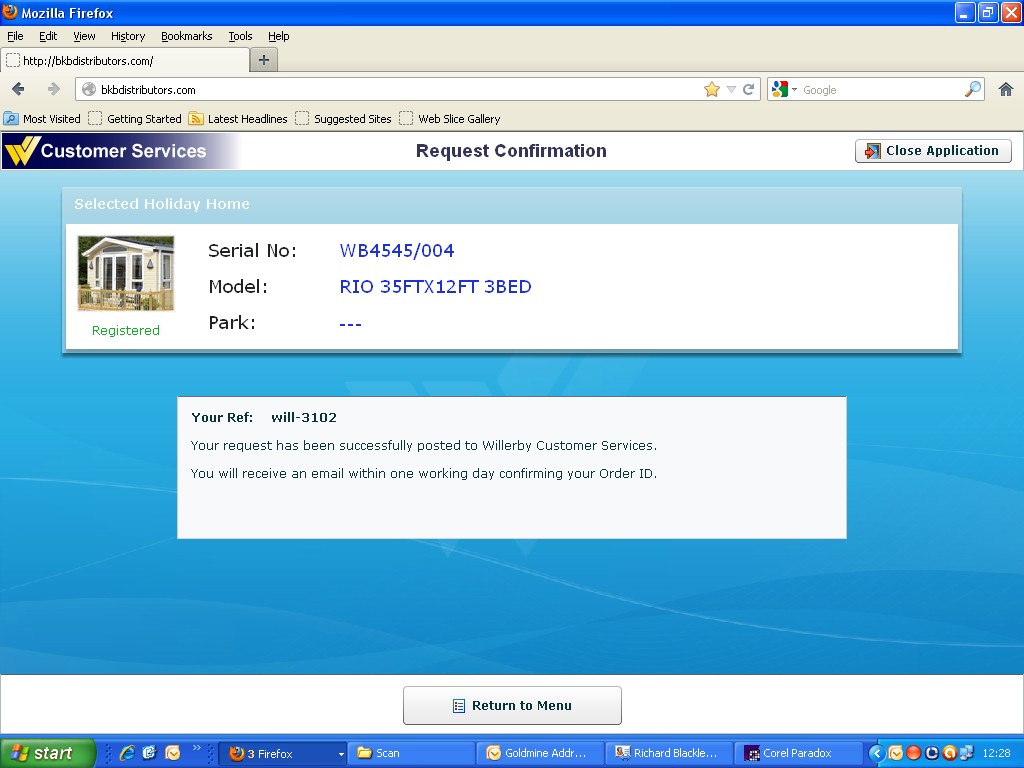
Task: Click the browser Forward arrow
Action: point(54,89)
